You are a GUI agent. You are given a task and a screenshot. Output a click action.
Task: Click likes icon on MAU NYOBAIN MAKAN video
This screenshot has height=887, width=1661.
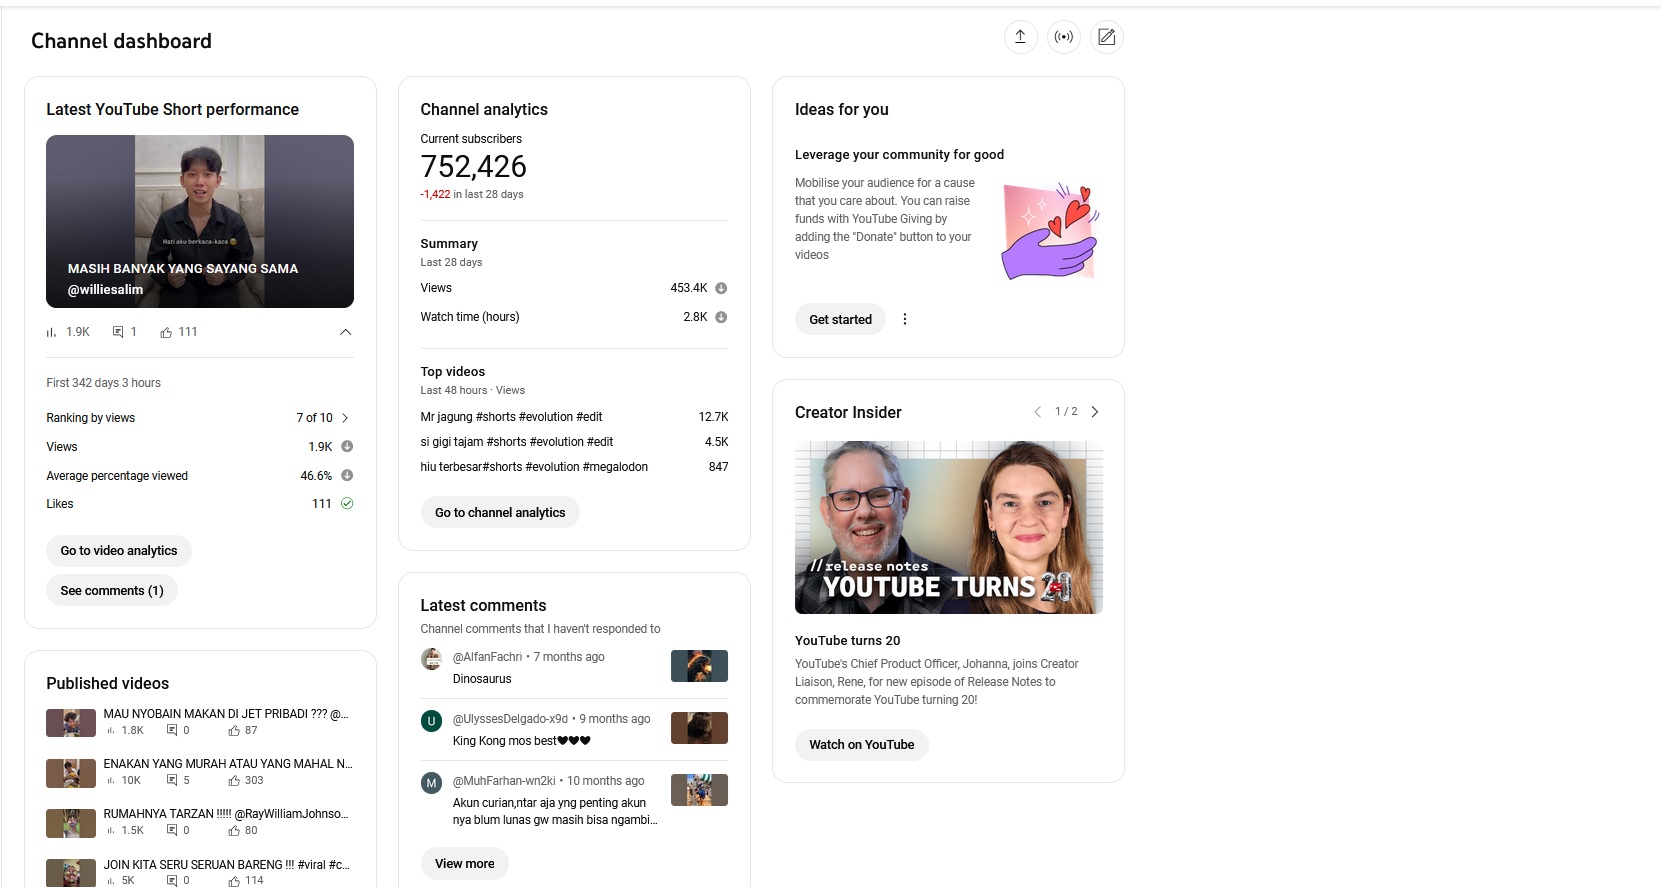[x=234, y=730]
